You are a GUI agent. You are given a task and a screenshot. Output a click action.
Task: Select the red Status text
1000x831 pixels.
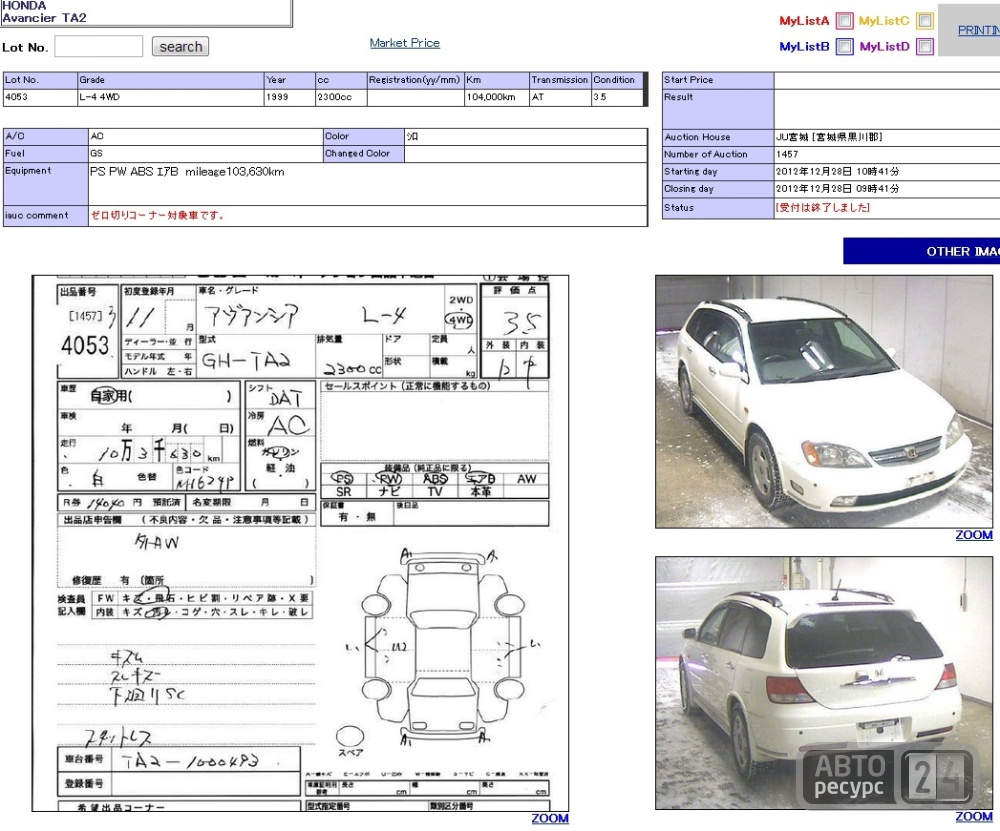[823, 207]
